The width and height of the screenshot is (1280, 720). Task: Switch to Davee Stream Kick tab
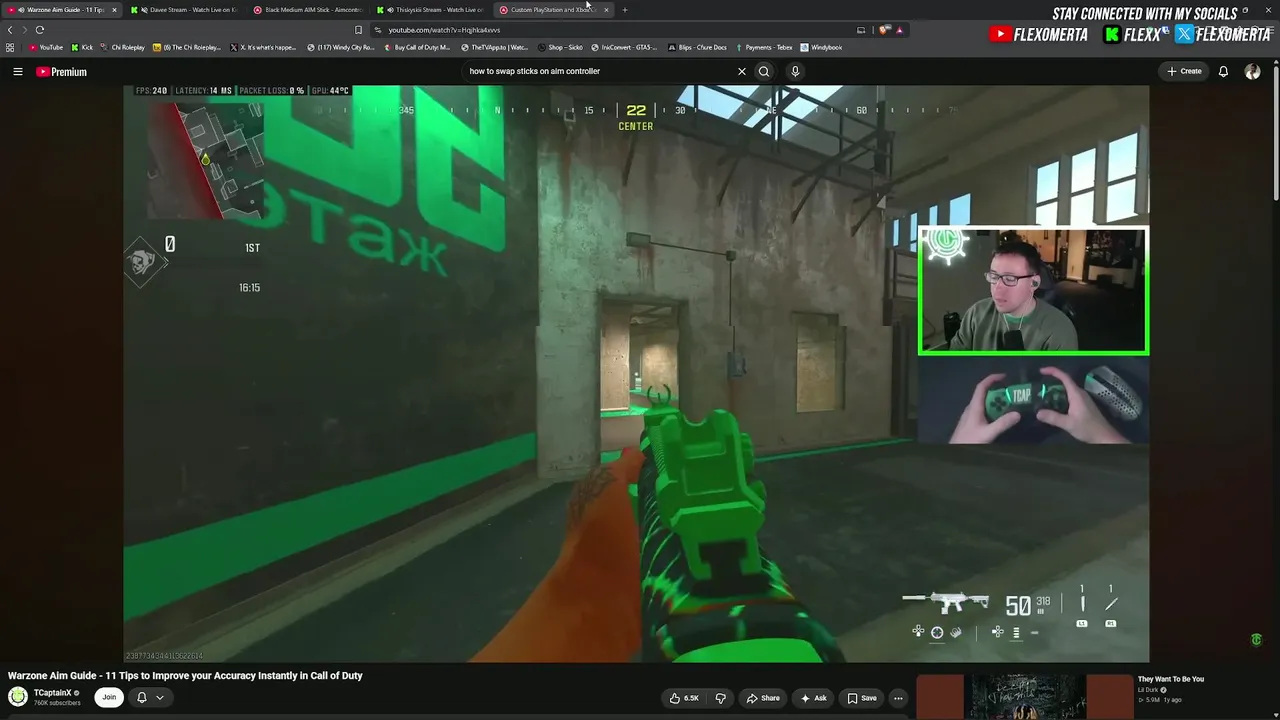185,10
